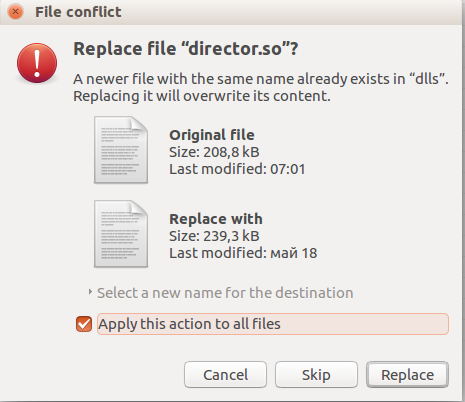Confirm with the Replace button
The height and width of the screenshot is (402, 465).
407,375
